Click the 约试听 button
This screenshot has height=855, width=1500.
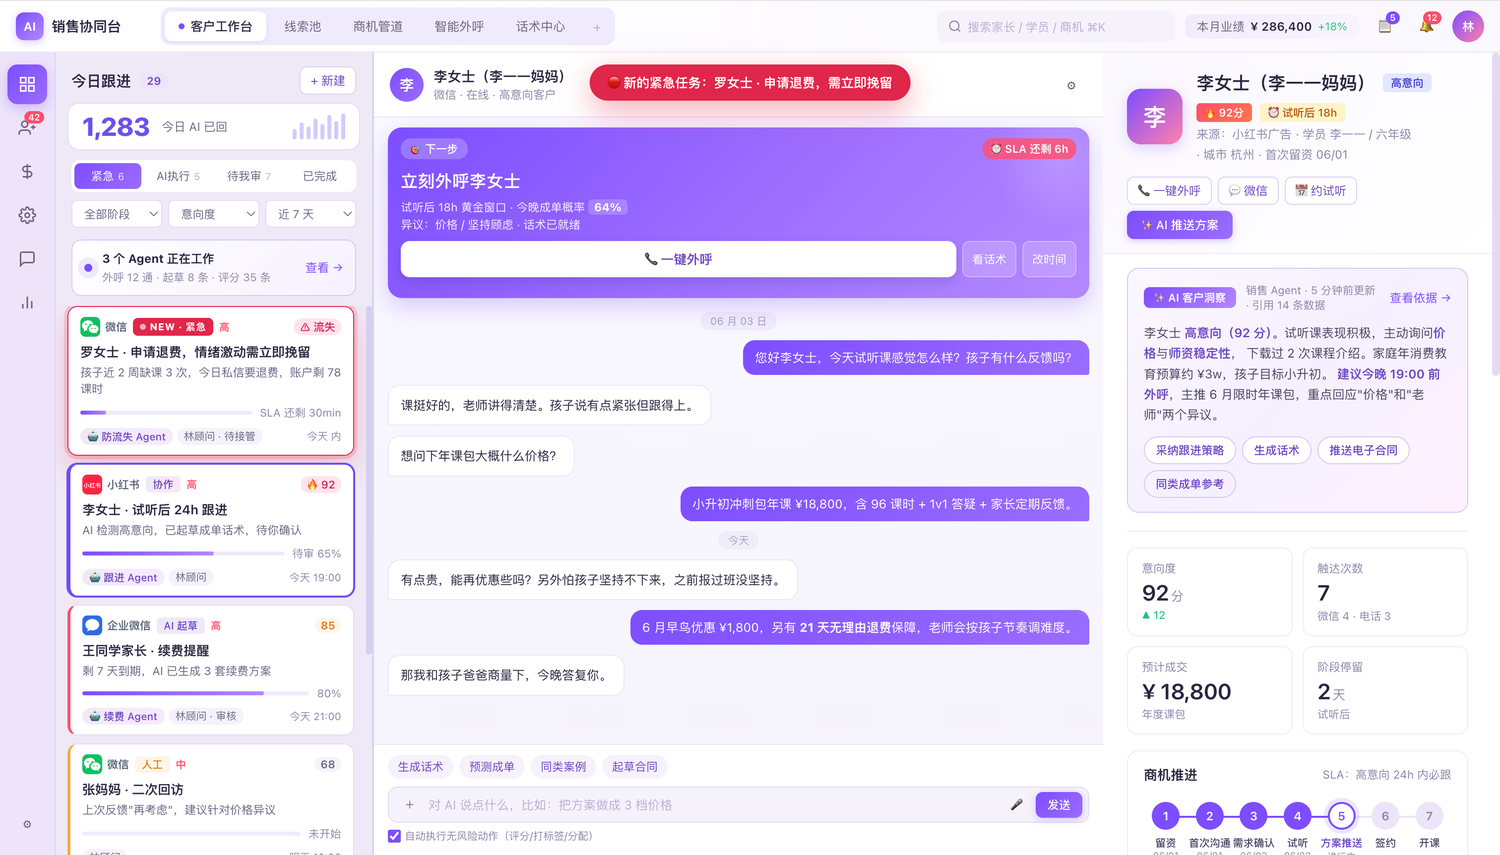coord(1321,190)
